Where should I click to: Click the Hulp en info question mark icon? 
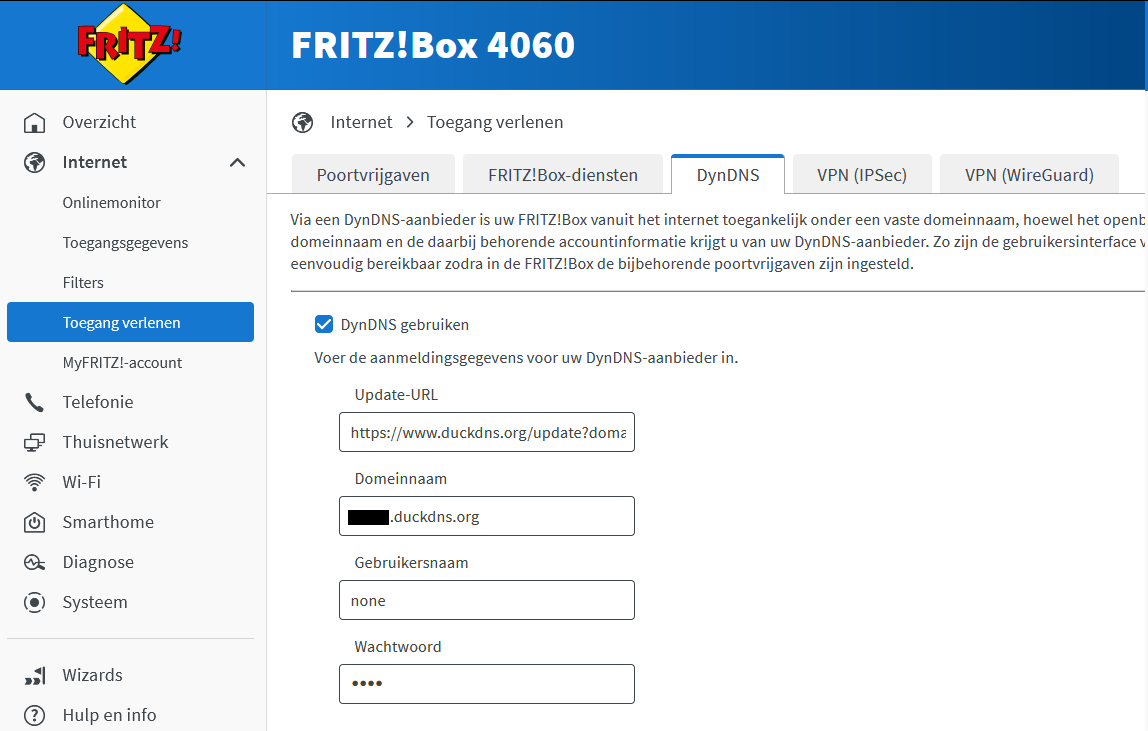[34, 715]
